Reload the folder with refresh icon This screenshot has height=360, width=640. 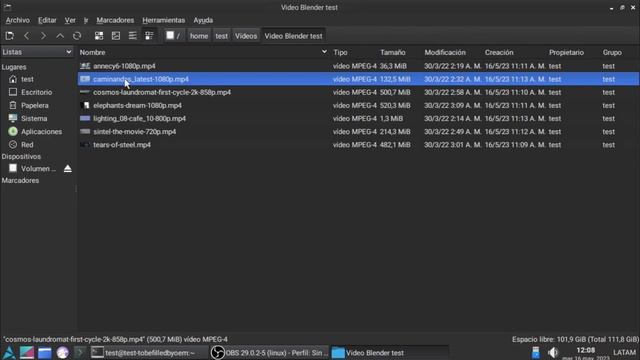(77, 36)
